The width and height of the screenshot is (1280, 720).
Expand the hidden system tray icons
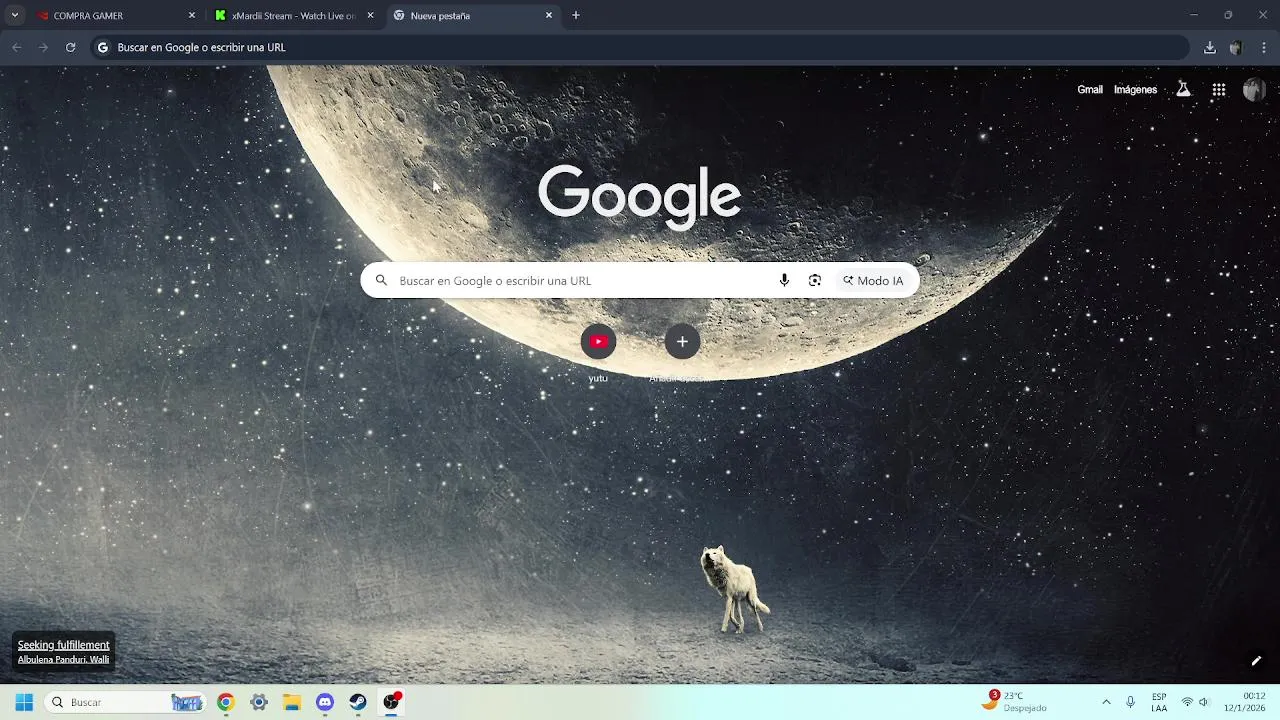[x=1106, y=702]
